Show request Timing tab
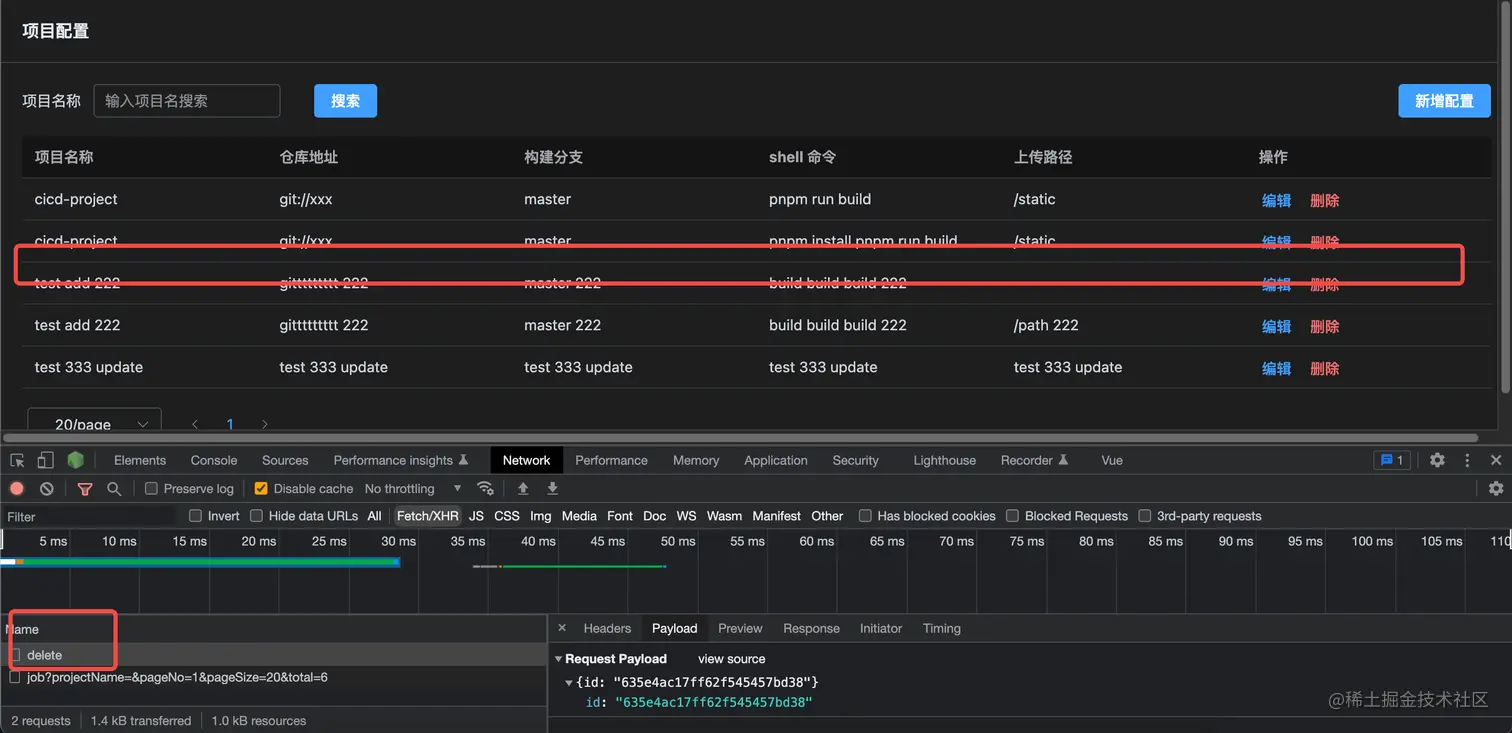1512x733 pixels. pos(942,628)
